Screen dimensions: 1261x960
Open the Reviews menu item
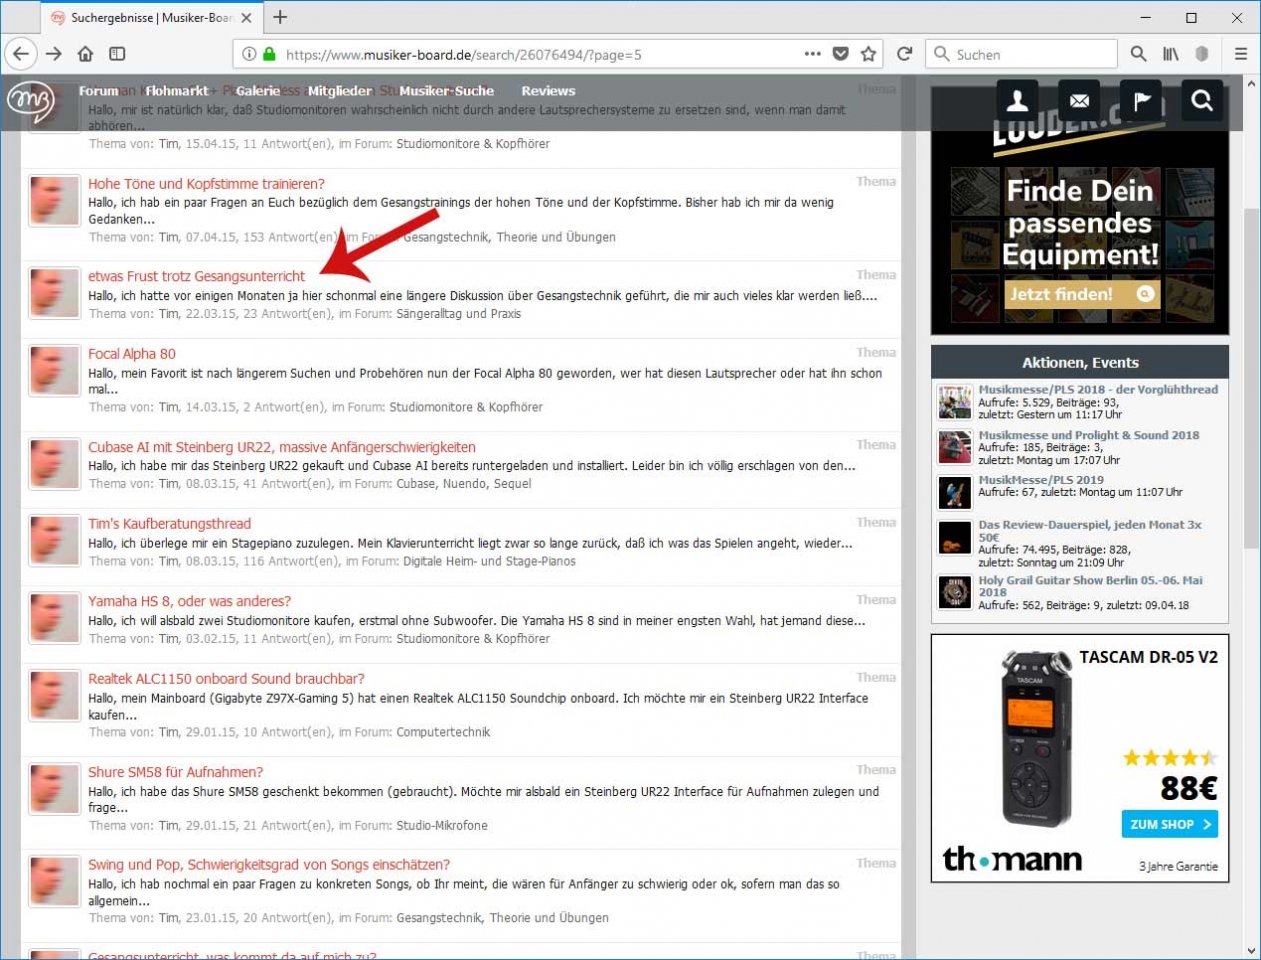point(548,91)
